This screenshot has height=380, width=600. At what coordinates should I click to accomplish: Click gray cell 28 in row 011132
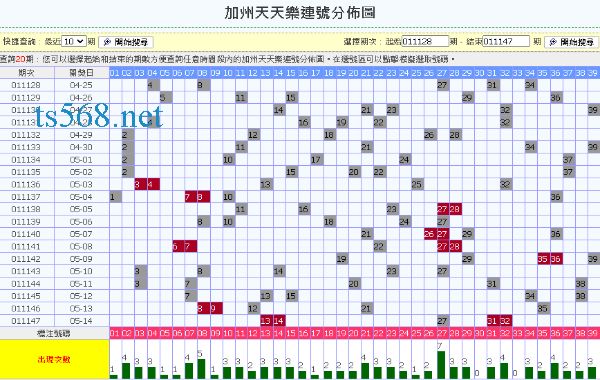coord(455,135)
